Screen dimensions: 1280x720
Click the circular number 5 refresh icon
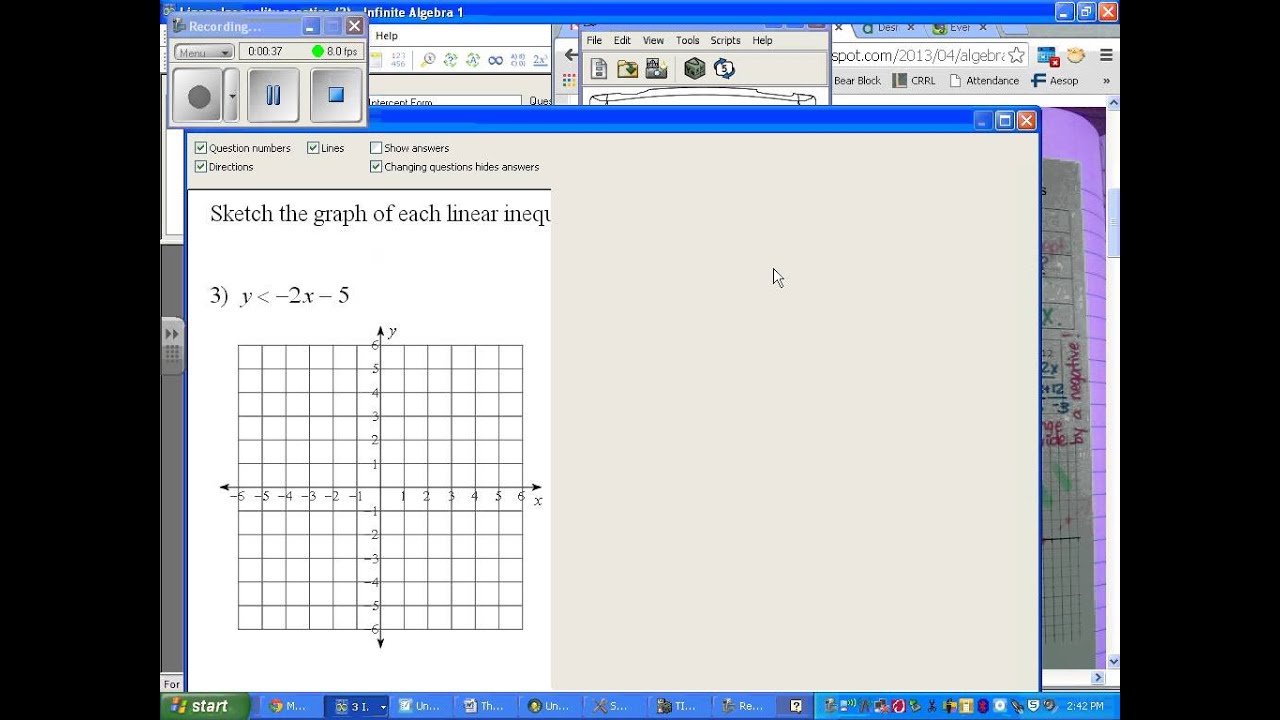tap(724, 69)
